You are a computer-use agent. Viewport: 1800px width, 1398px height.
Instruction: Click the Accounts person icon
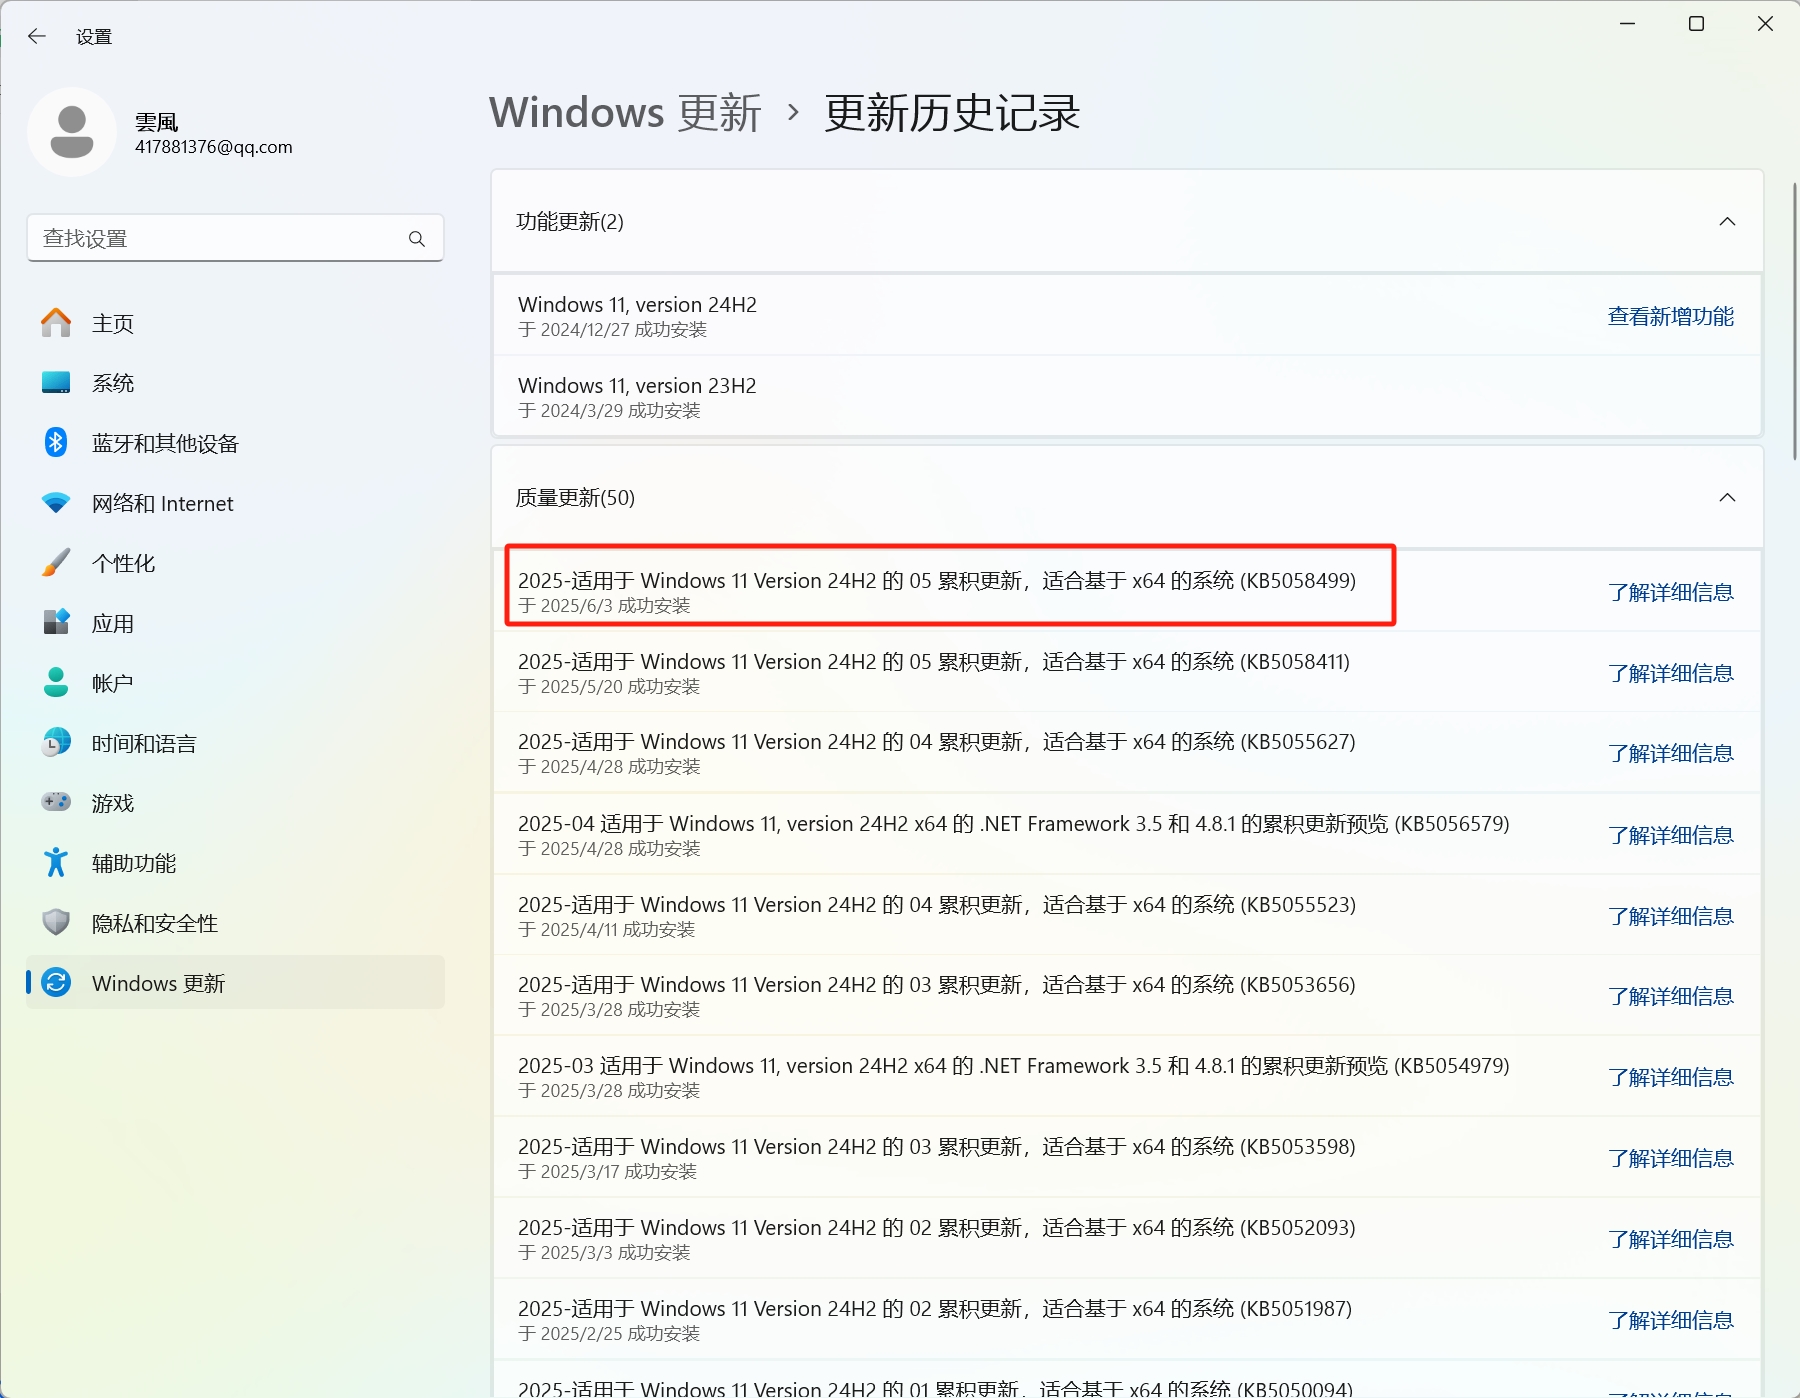[56, 682]
